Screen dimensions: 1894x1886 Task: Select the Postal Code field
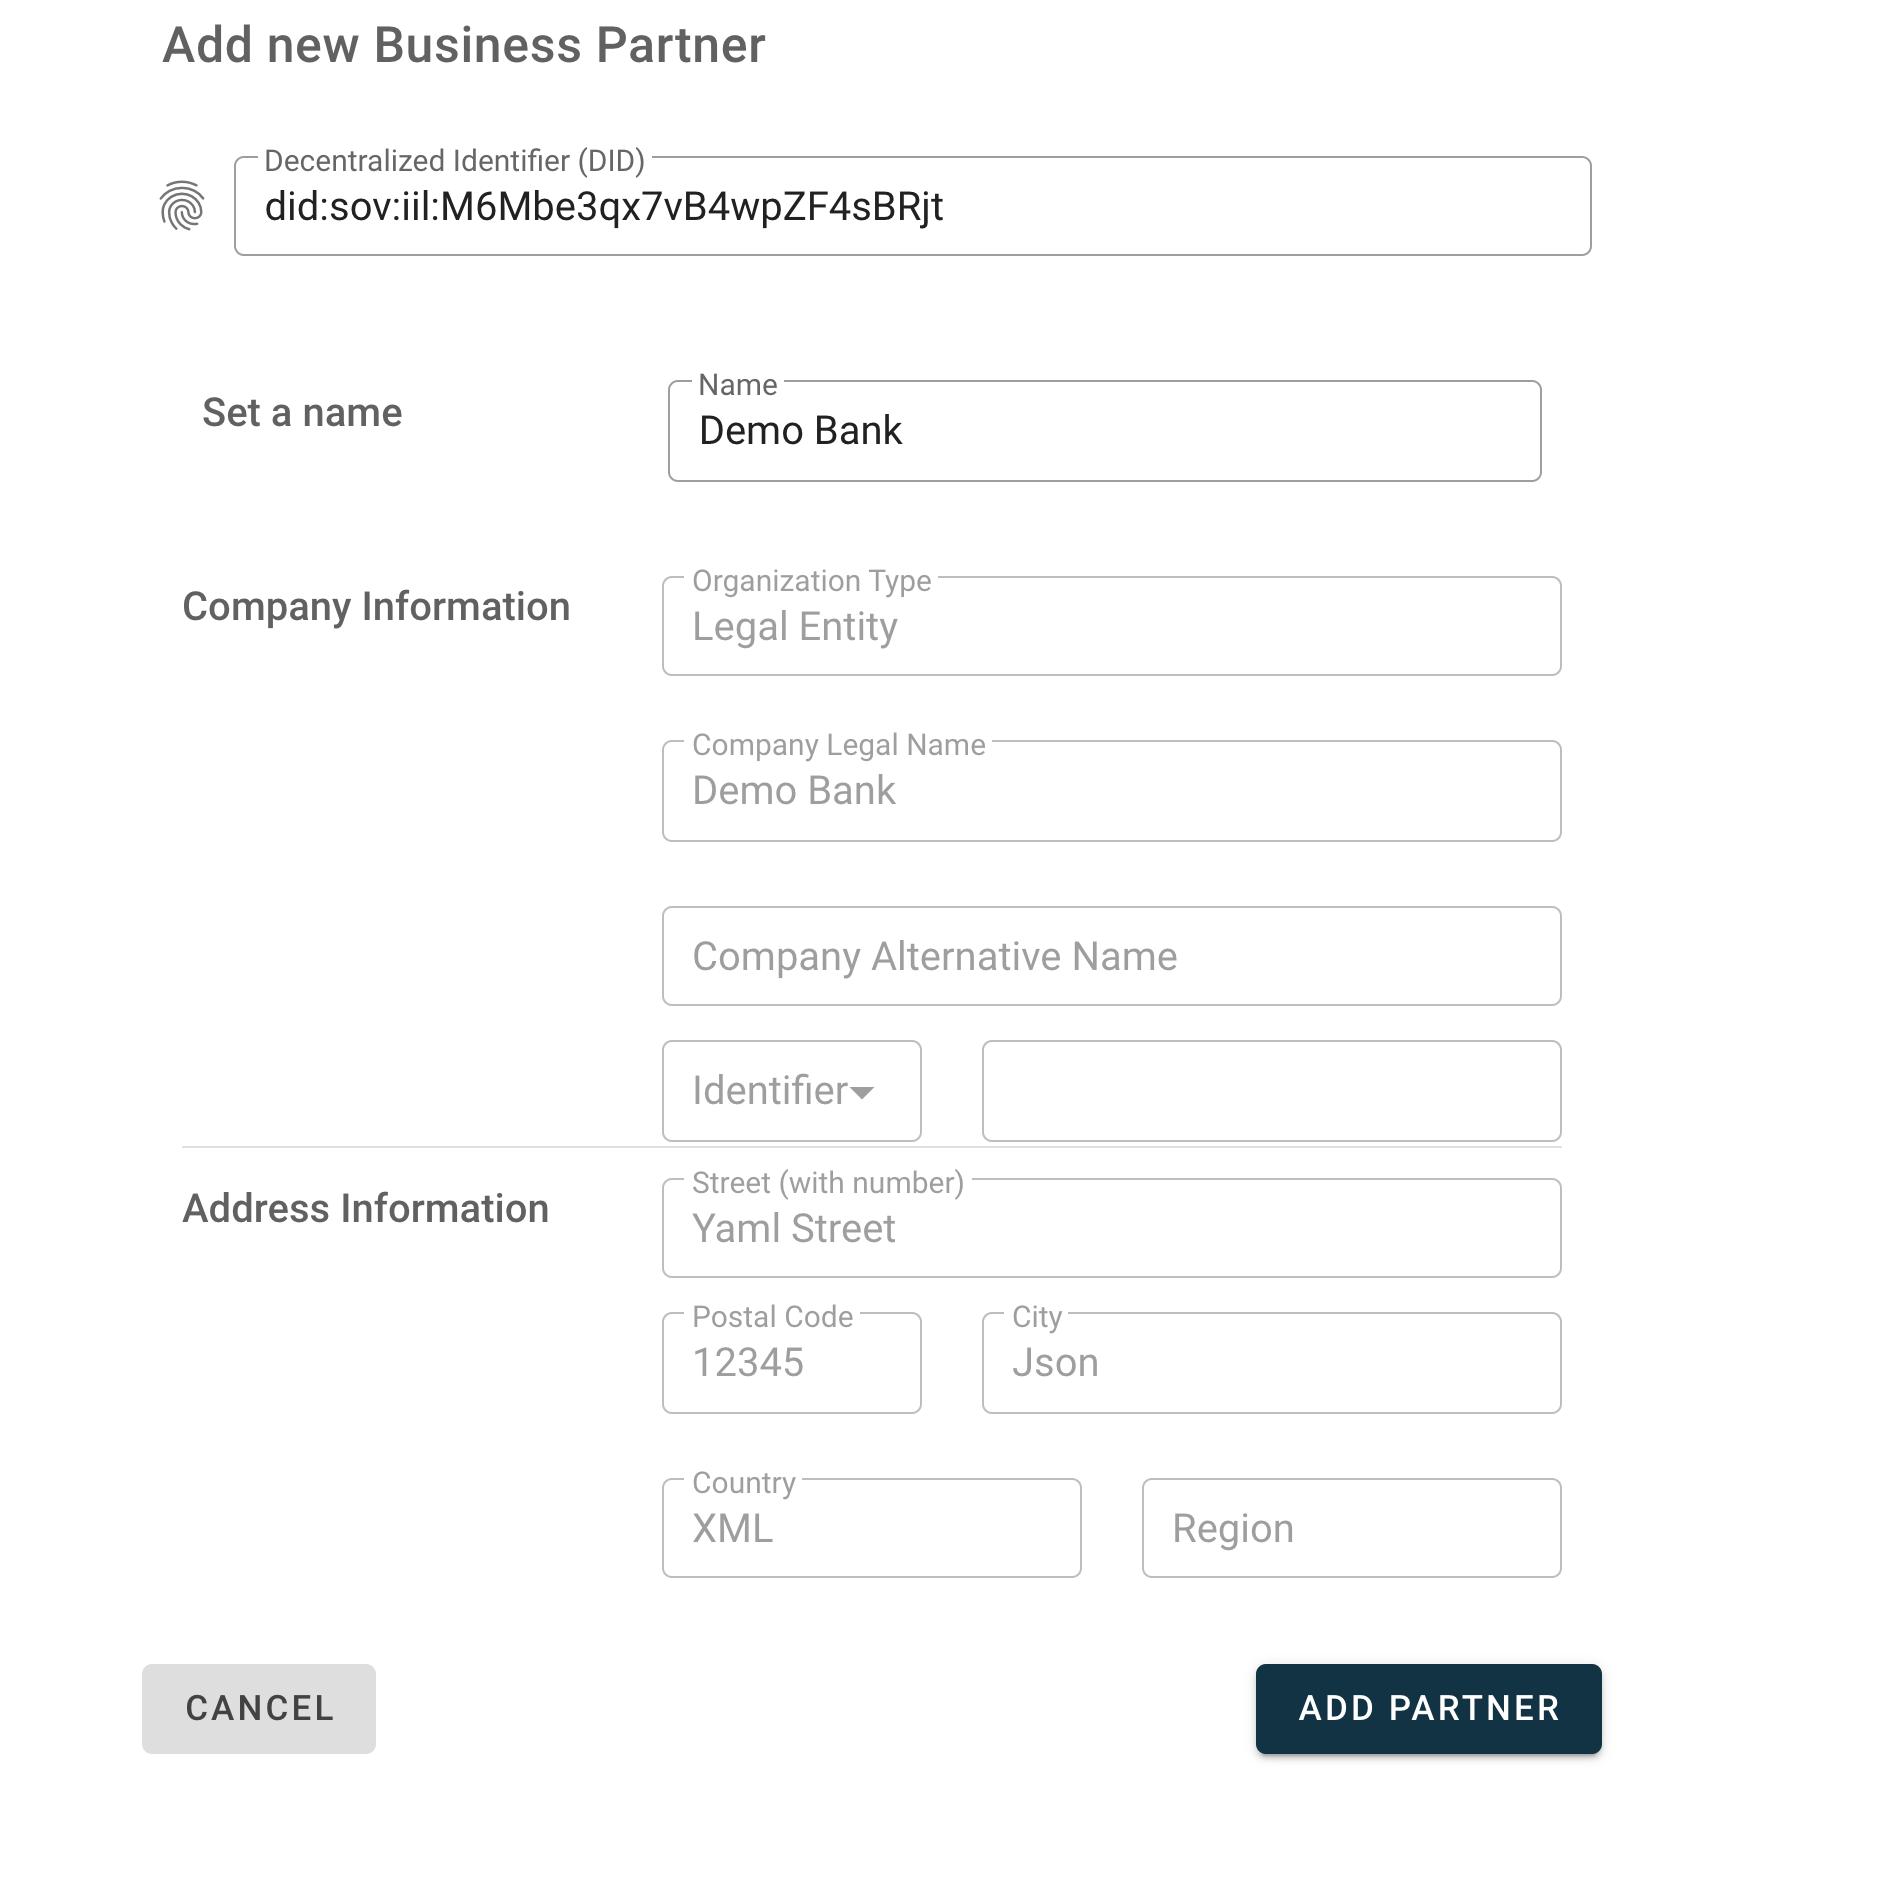pos(790,1362)
